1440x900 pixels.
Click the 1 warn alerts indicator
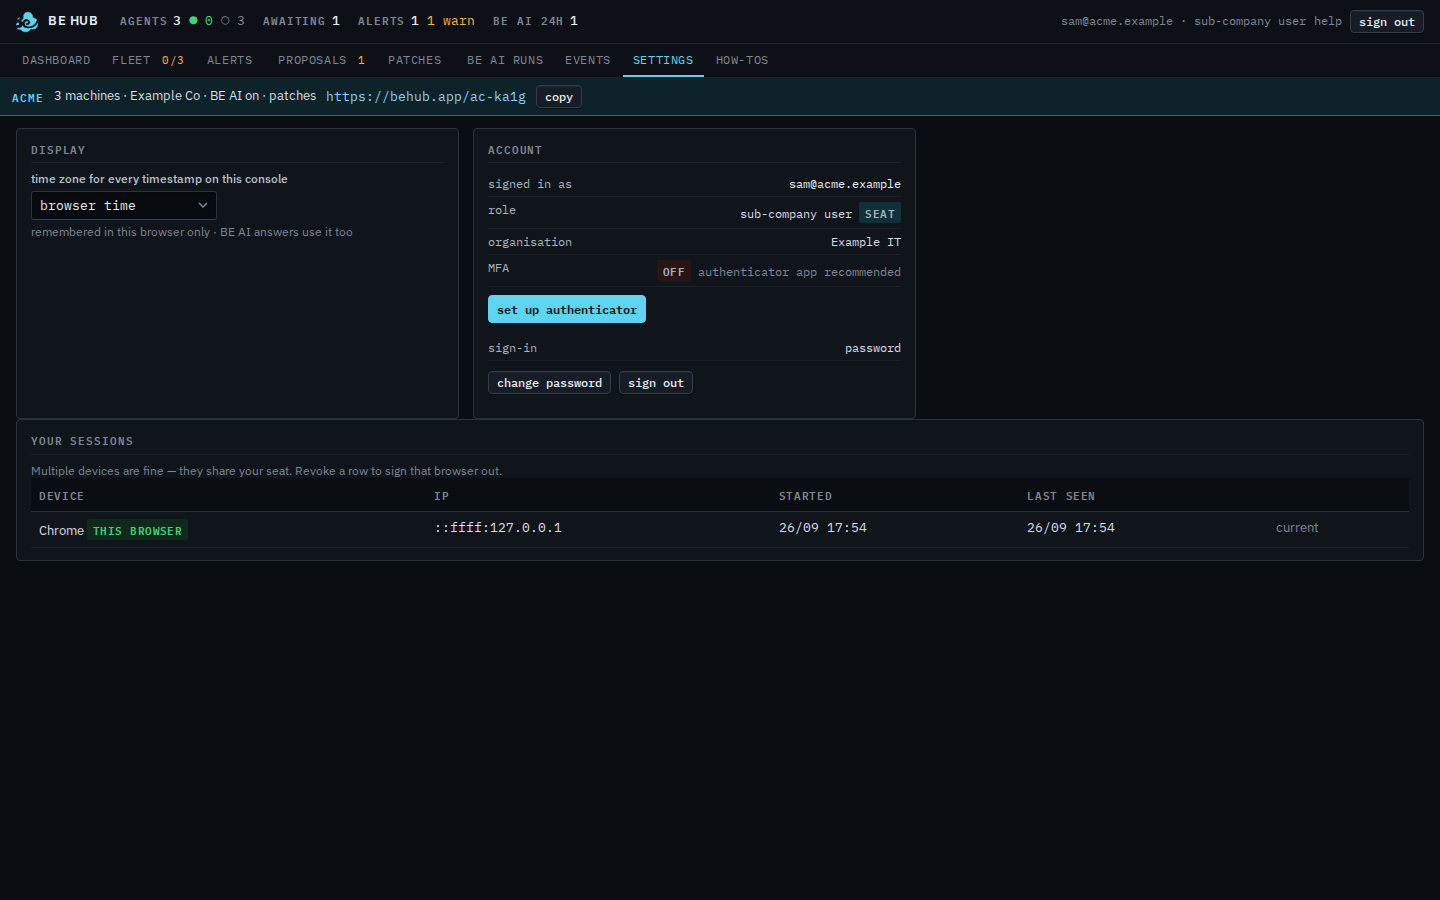(x=451, y=21)
